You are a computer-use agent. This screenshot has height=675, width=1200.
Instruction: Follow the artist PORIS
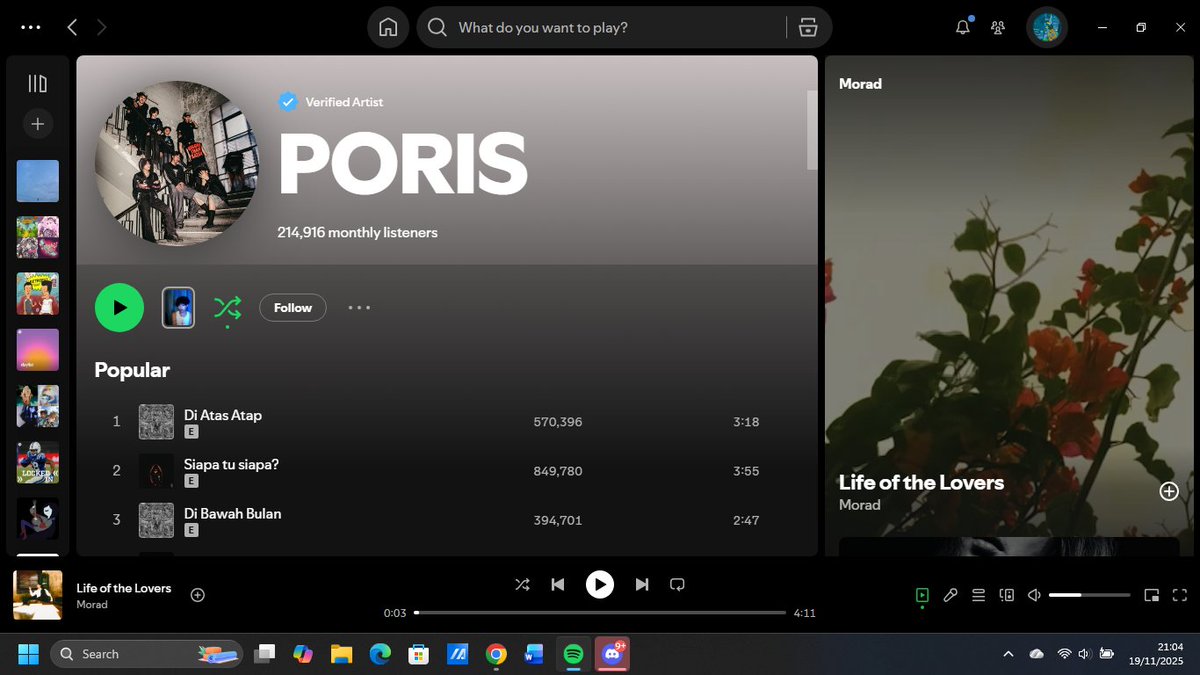click(293, 307)
